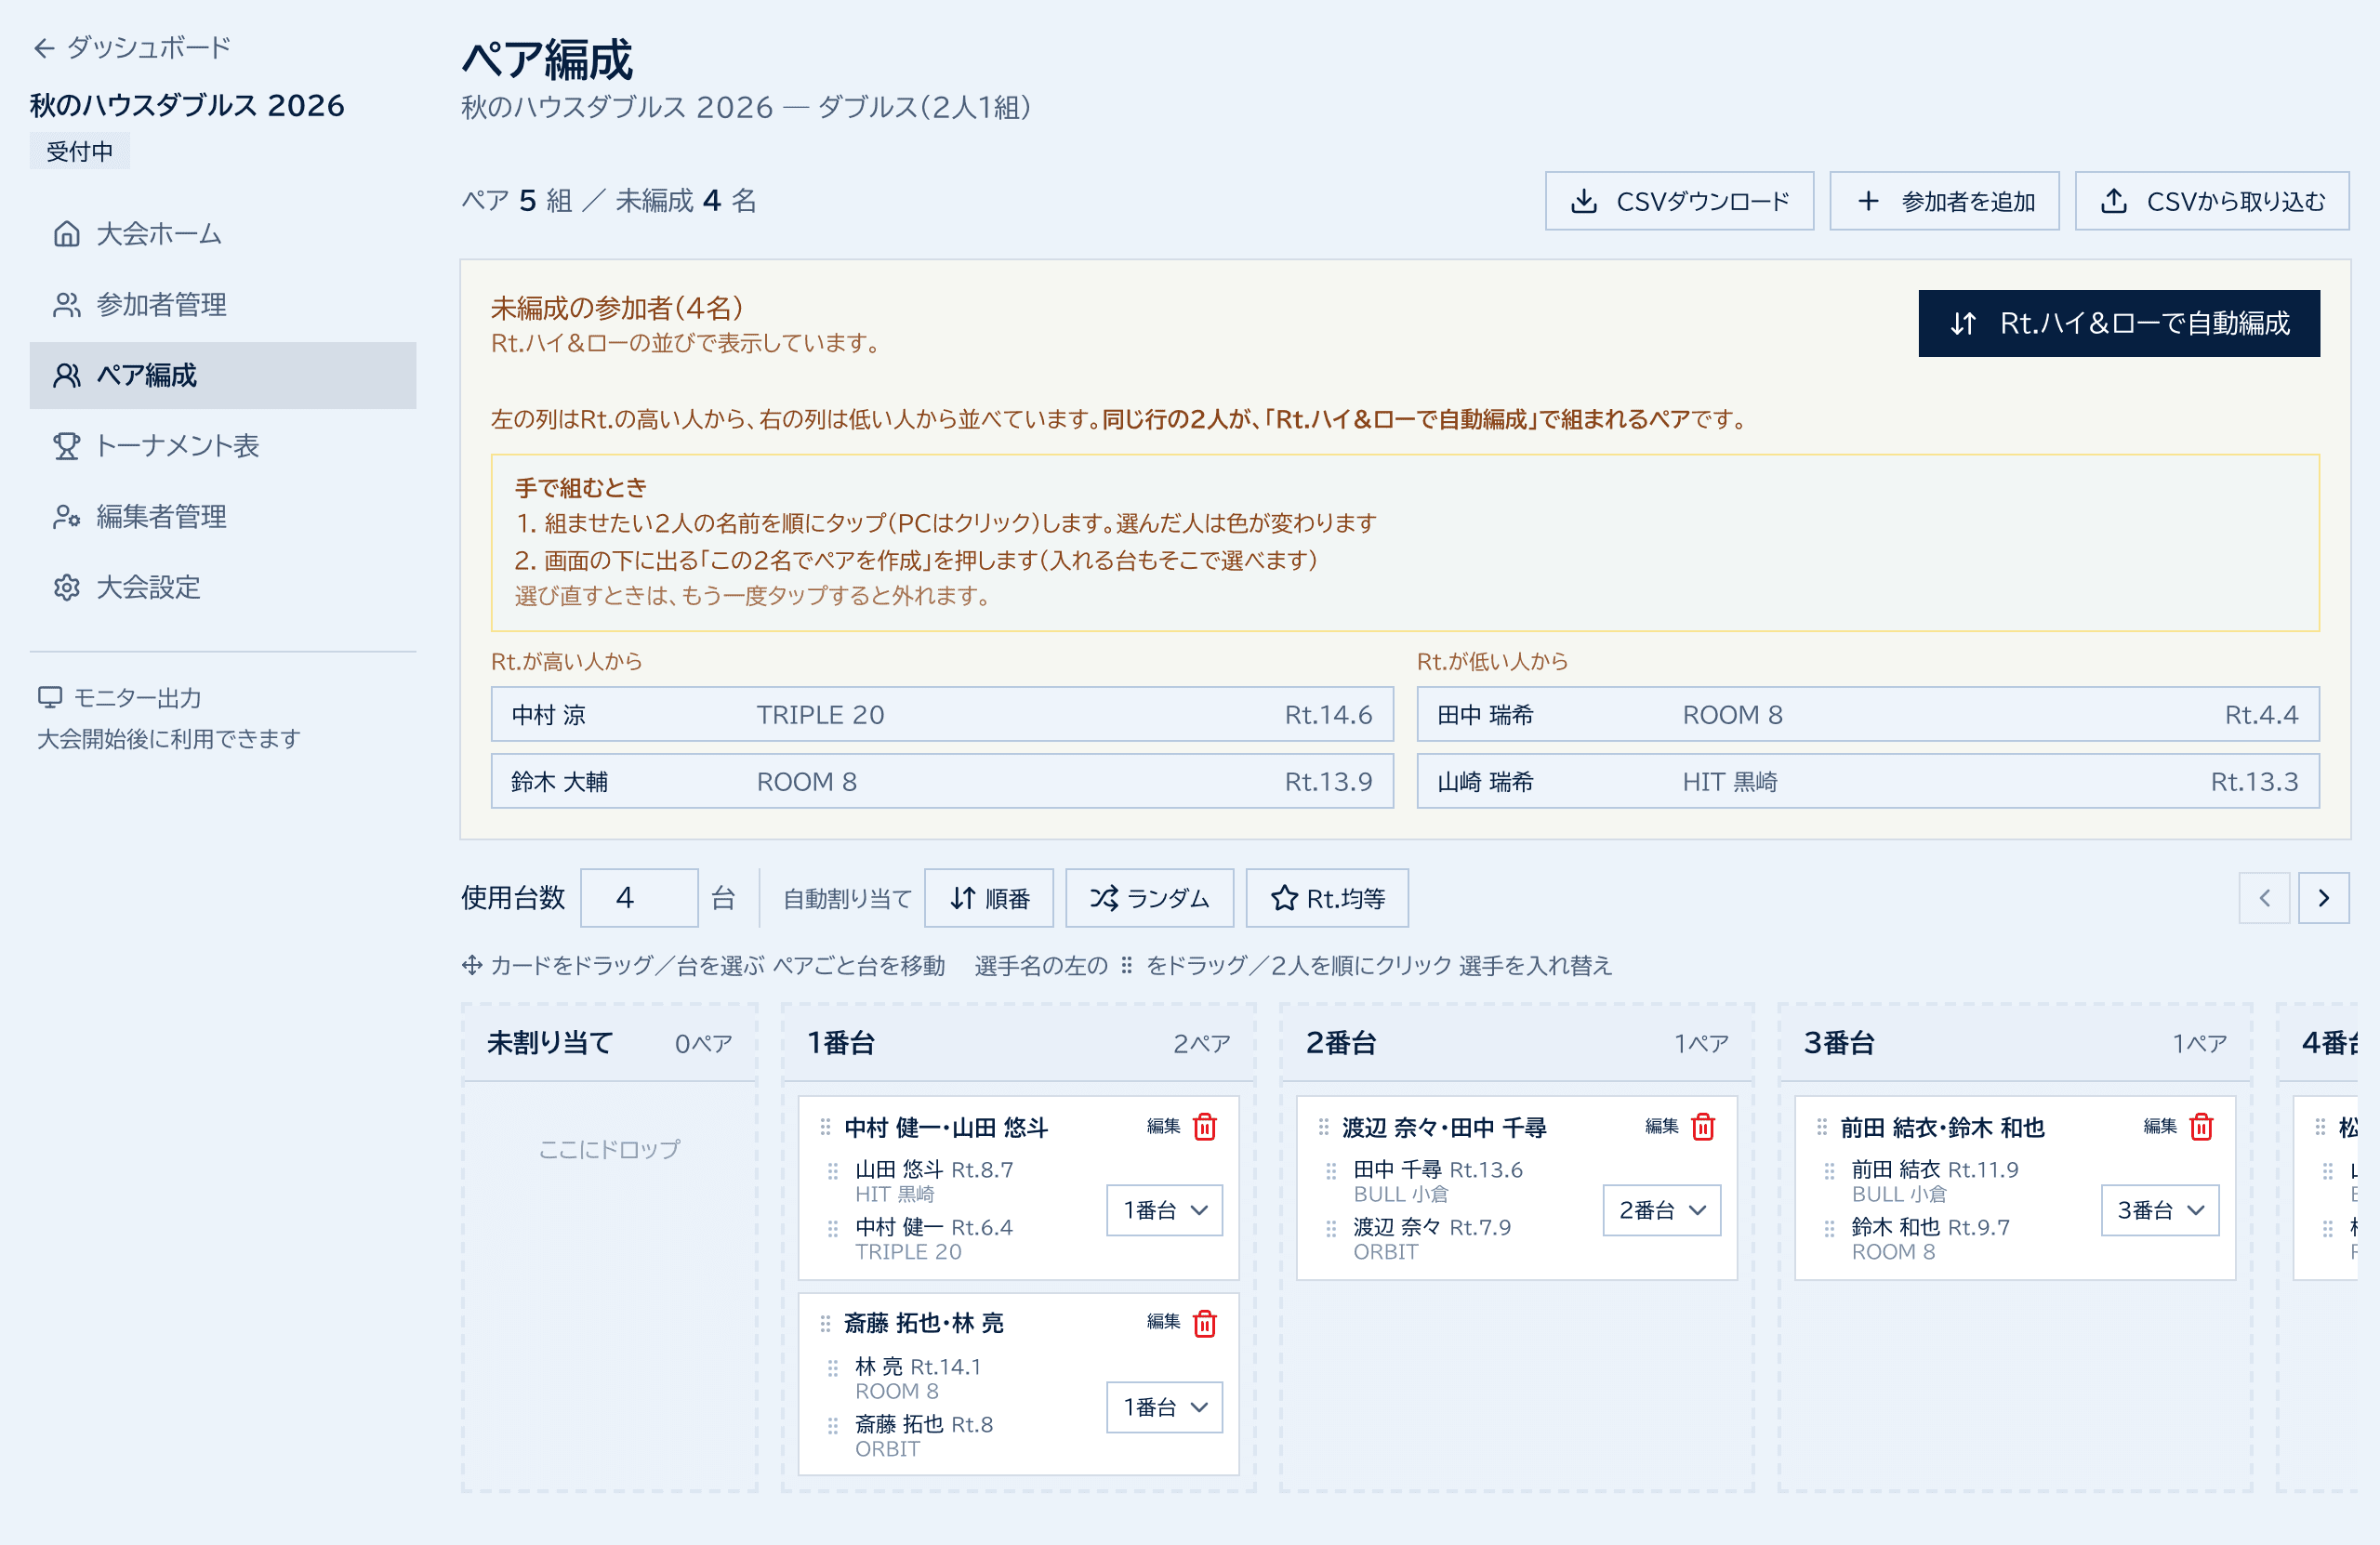Click the 参加者を追加 button

click(x=1944, y=201)
